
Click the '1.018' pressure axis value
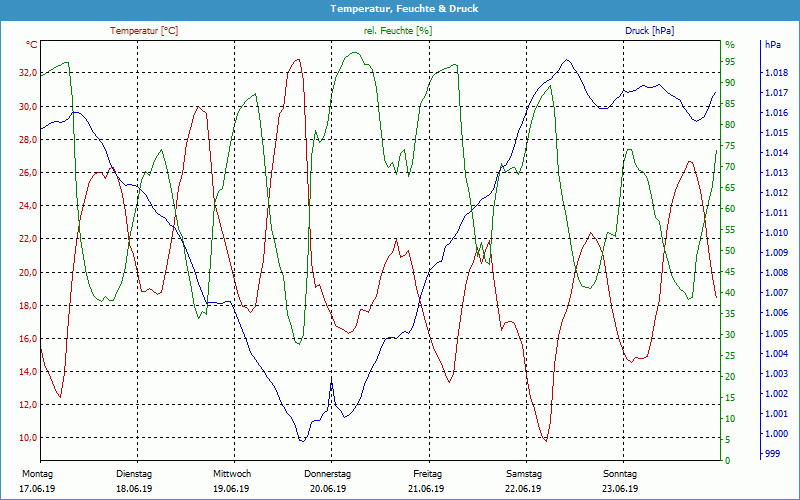coord(776,73)
